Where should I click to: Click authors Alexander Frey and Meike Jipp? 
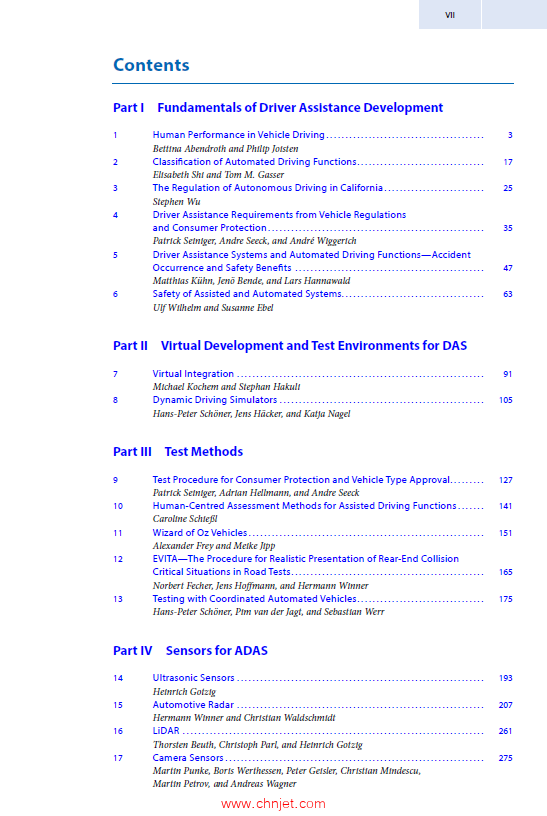pos(214,546)
